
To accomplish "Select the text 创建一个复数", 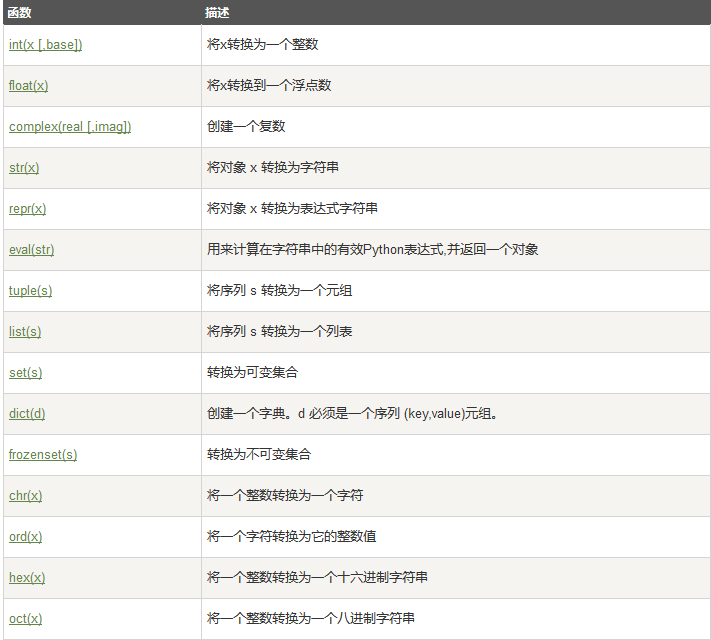I will tap(246, 126).
